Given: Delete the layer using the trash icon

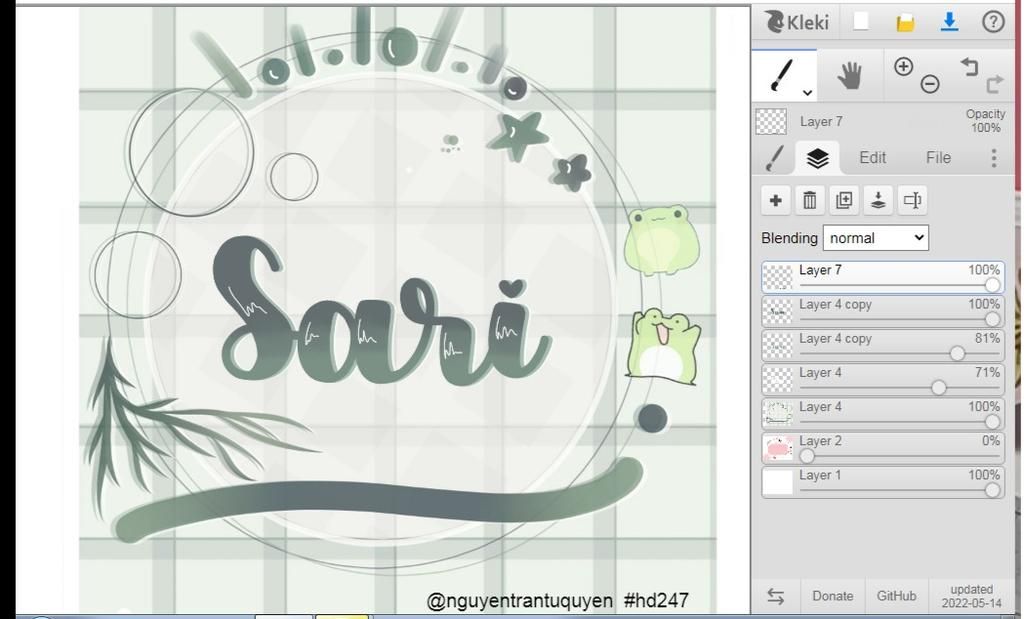Looking at the screenshot, I should pos(810,200).
